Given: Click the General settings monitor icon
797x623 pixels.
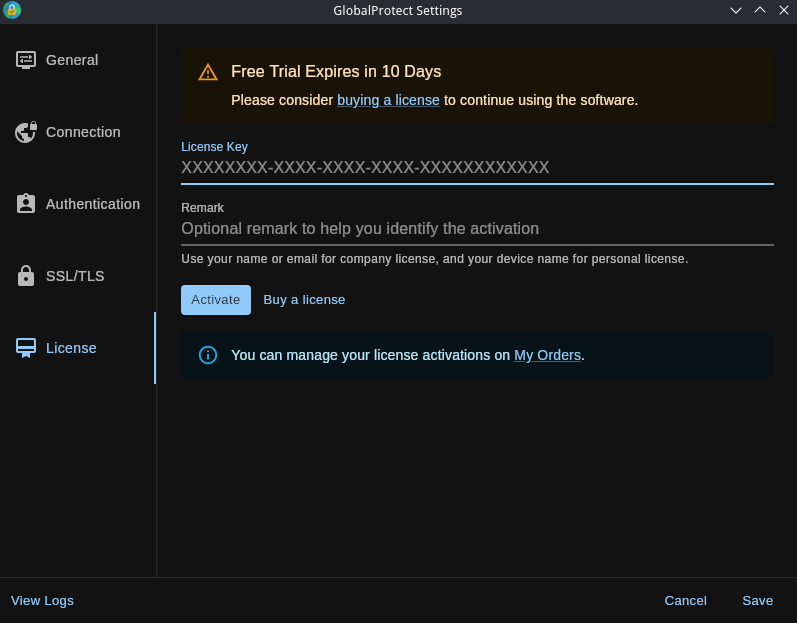Looking at the screenshot, I should 26,60.
